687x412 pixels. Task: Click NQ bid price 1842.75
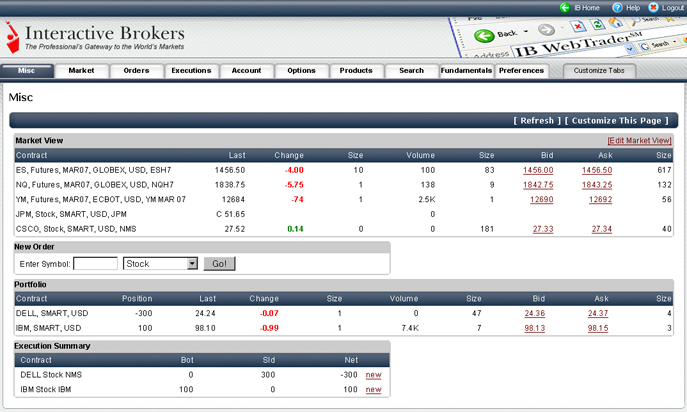(x=538, y=185)
